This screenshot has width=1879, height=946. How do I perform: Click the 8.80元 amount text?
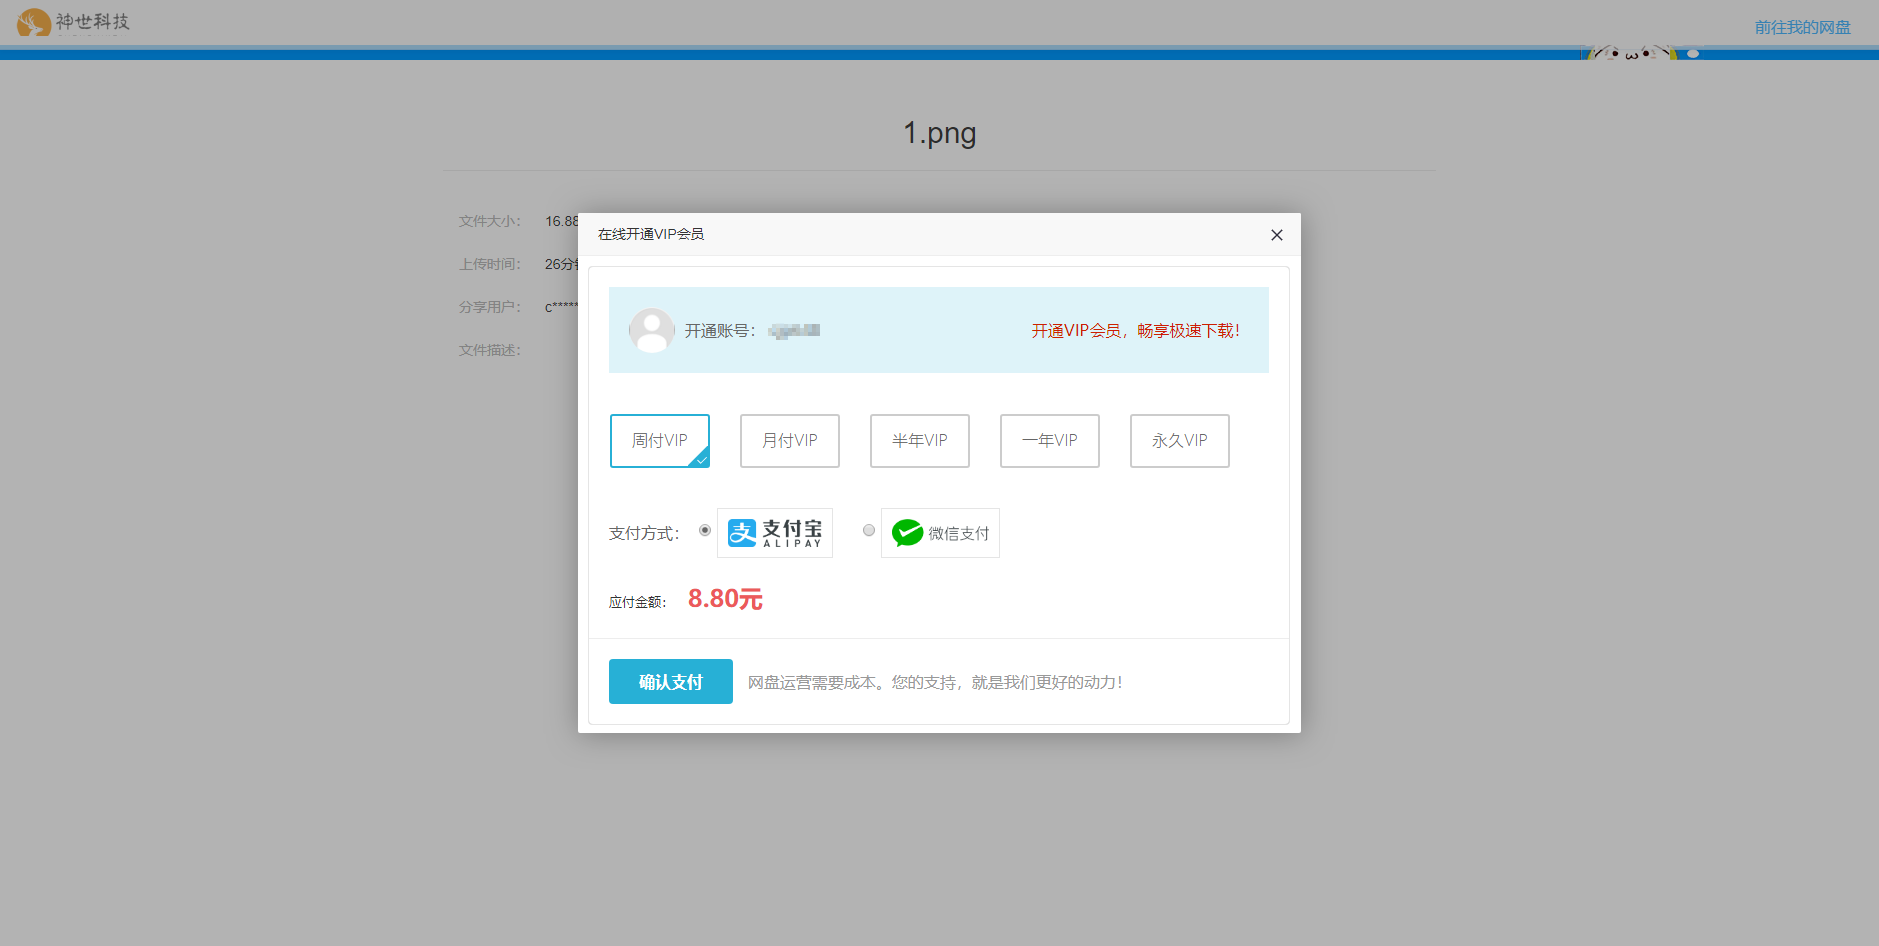point(725,599)
